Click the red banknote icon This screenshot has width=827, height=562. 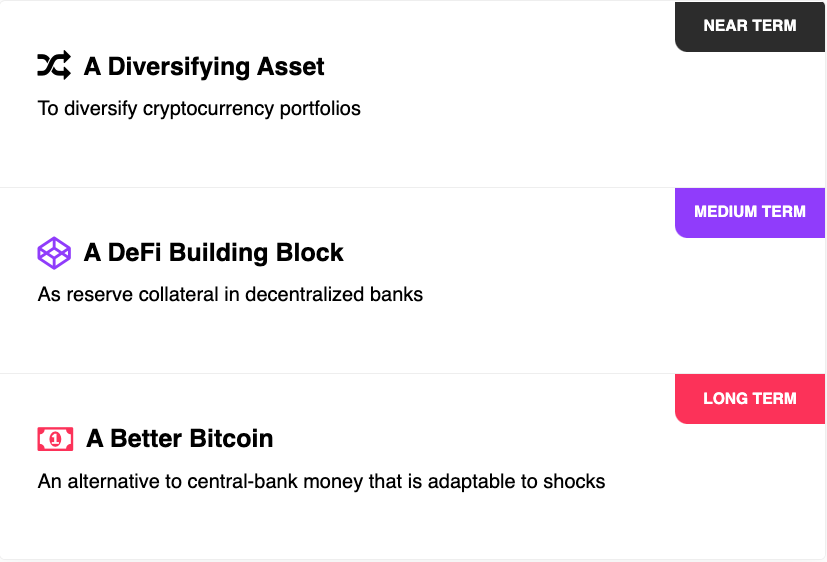[x=55, y=439]
